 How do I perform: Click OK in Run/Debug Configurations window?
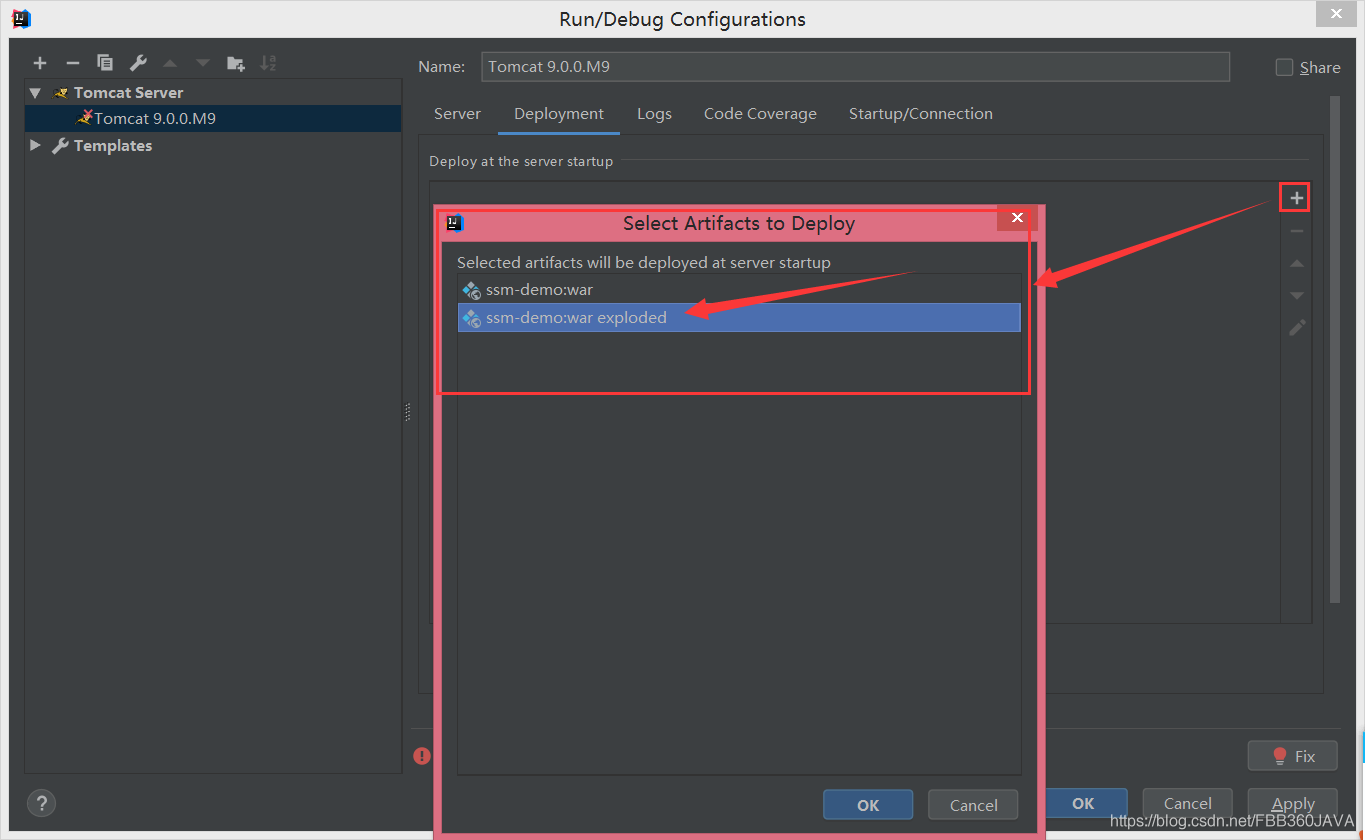pyautogui.click(x=1085, y=803)
